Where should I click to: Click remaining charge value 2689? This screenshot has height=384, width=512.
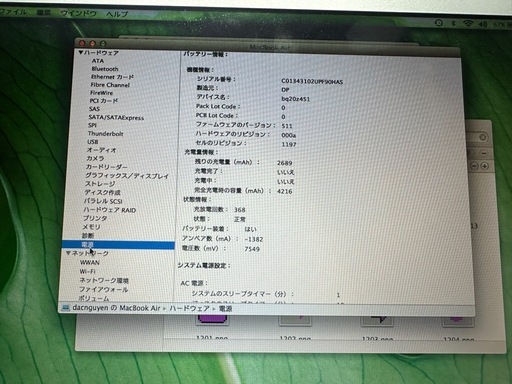pos(284,163)
